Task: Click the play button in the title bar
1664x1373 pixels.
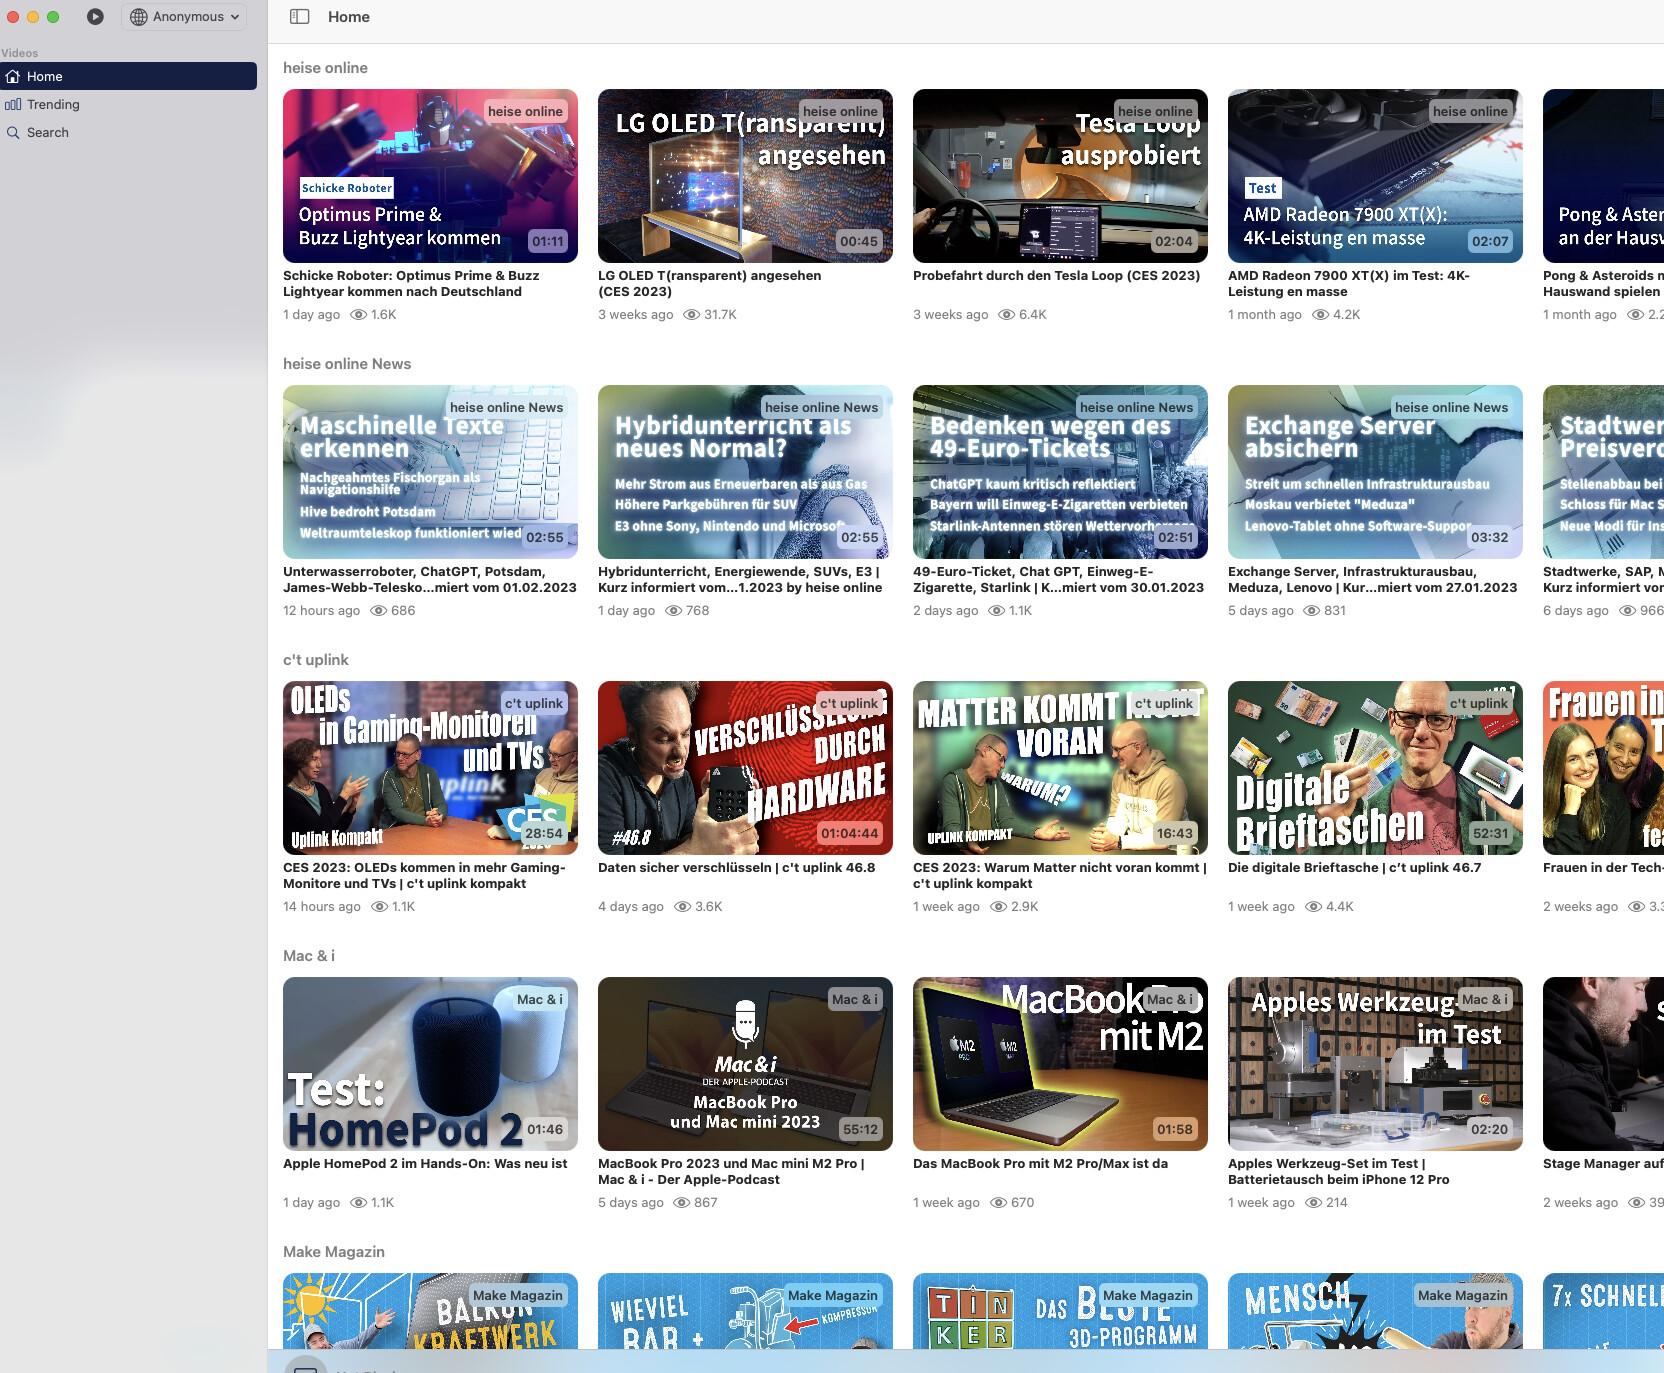Action: point(95,16)
